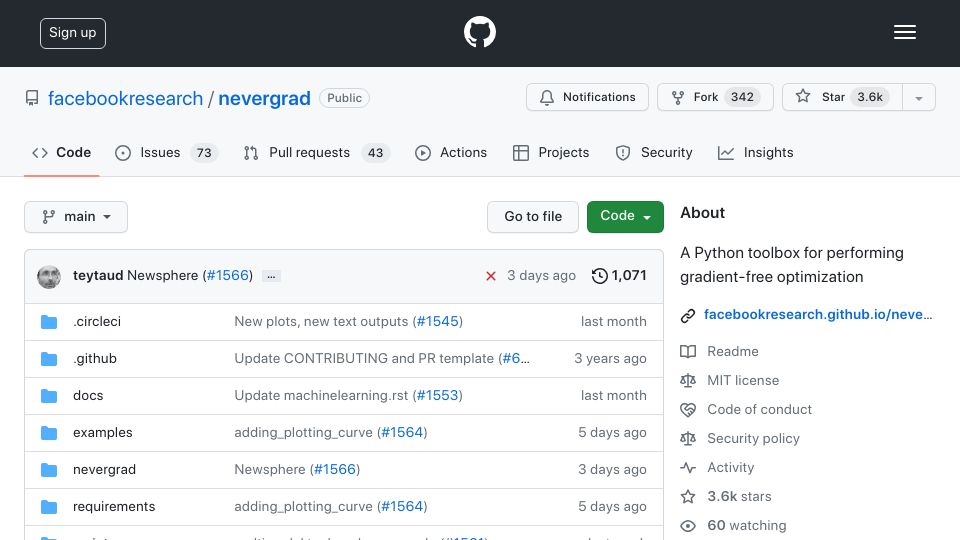The width and height of the screenshot is (960, 540).
Task: Open the Security policy link
Action: (753, 439)
